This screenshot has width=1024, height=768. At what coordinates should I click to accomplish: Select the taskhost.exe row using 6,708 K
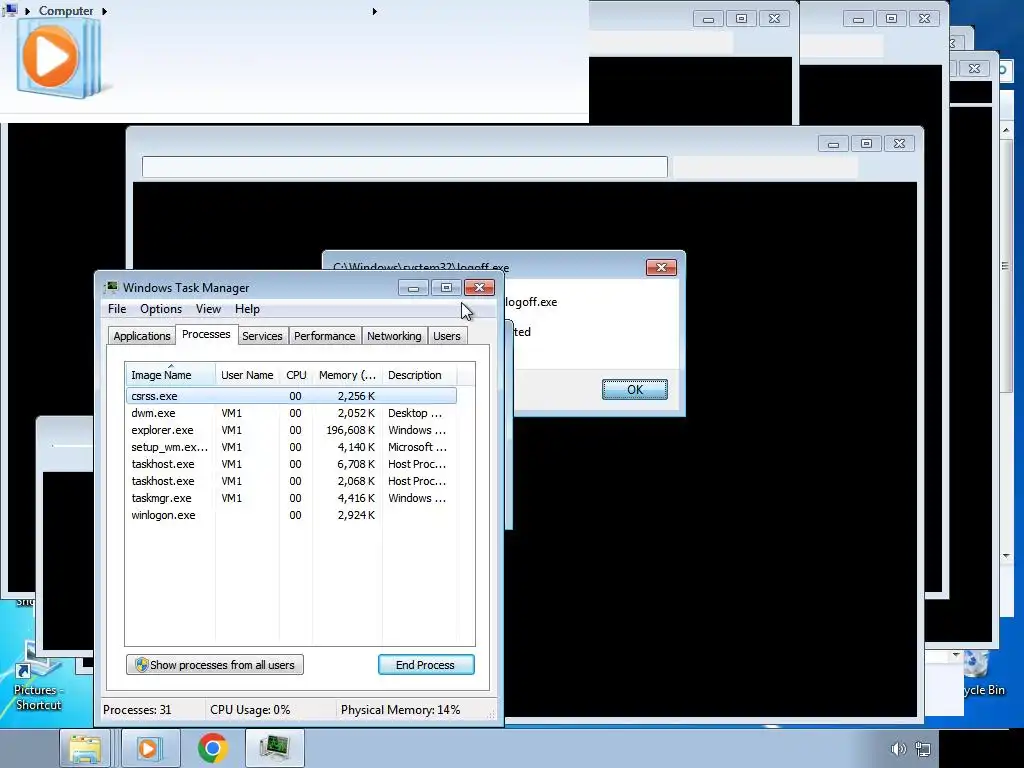coord(291,464)
